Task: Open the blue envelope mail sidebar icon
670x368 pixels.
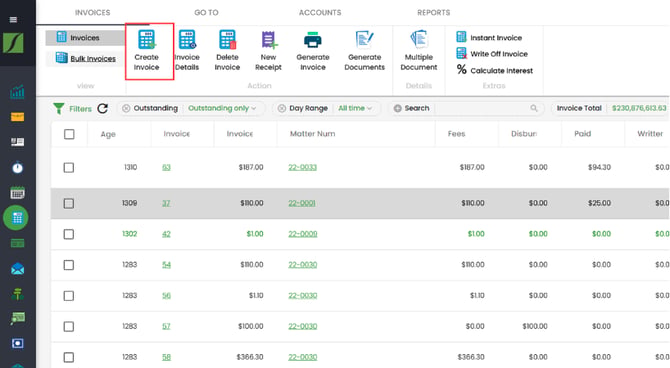Action: [18, 269]
